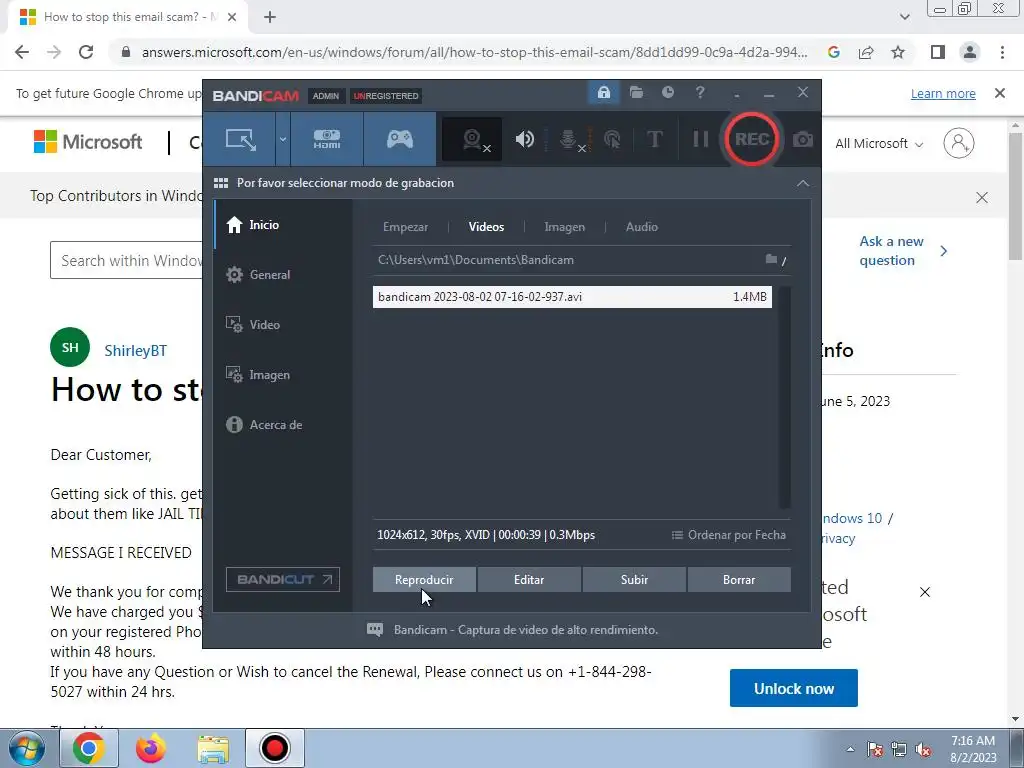Select Bandicam screen recording mode icon
The image size is (1024, 768).
[240, 139]
